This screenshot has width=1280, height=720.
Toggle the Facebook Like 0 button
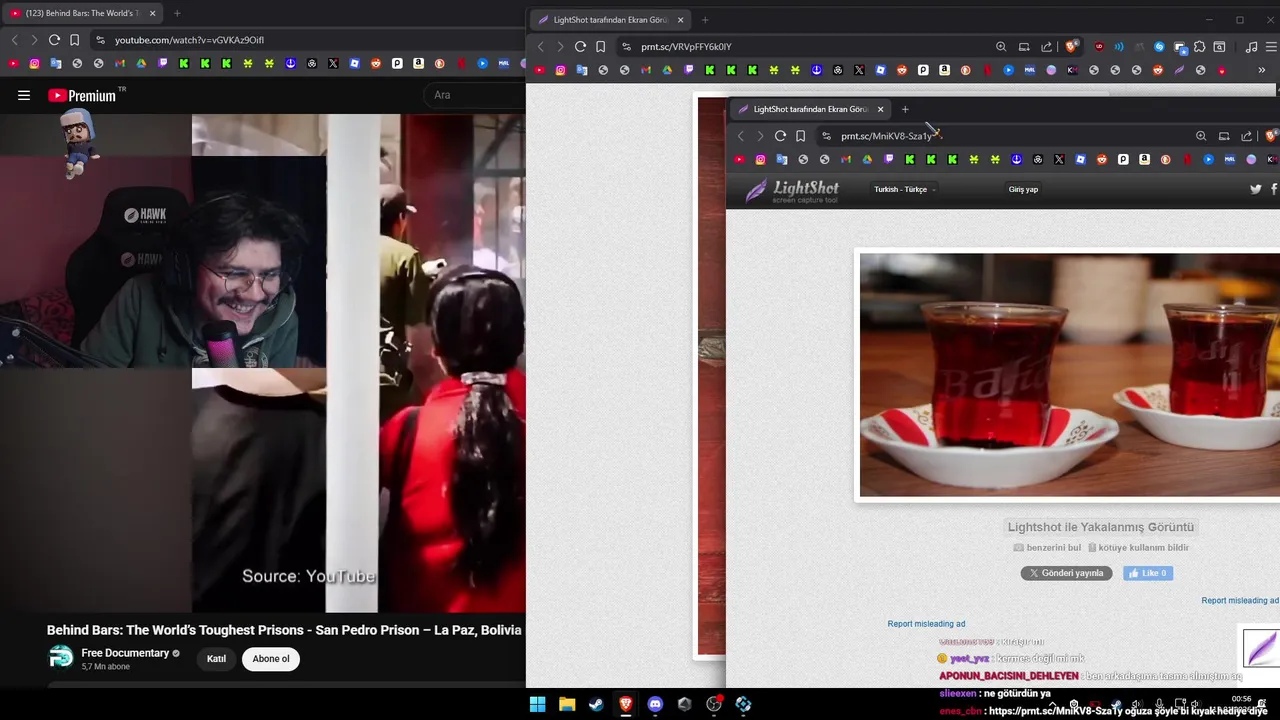click(x=1148, y=573)
